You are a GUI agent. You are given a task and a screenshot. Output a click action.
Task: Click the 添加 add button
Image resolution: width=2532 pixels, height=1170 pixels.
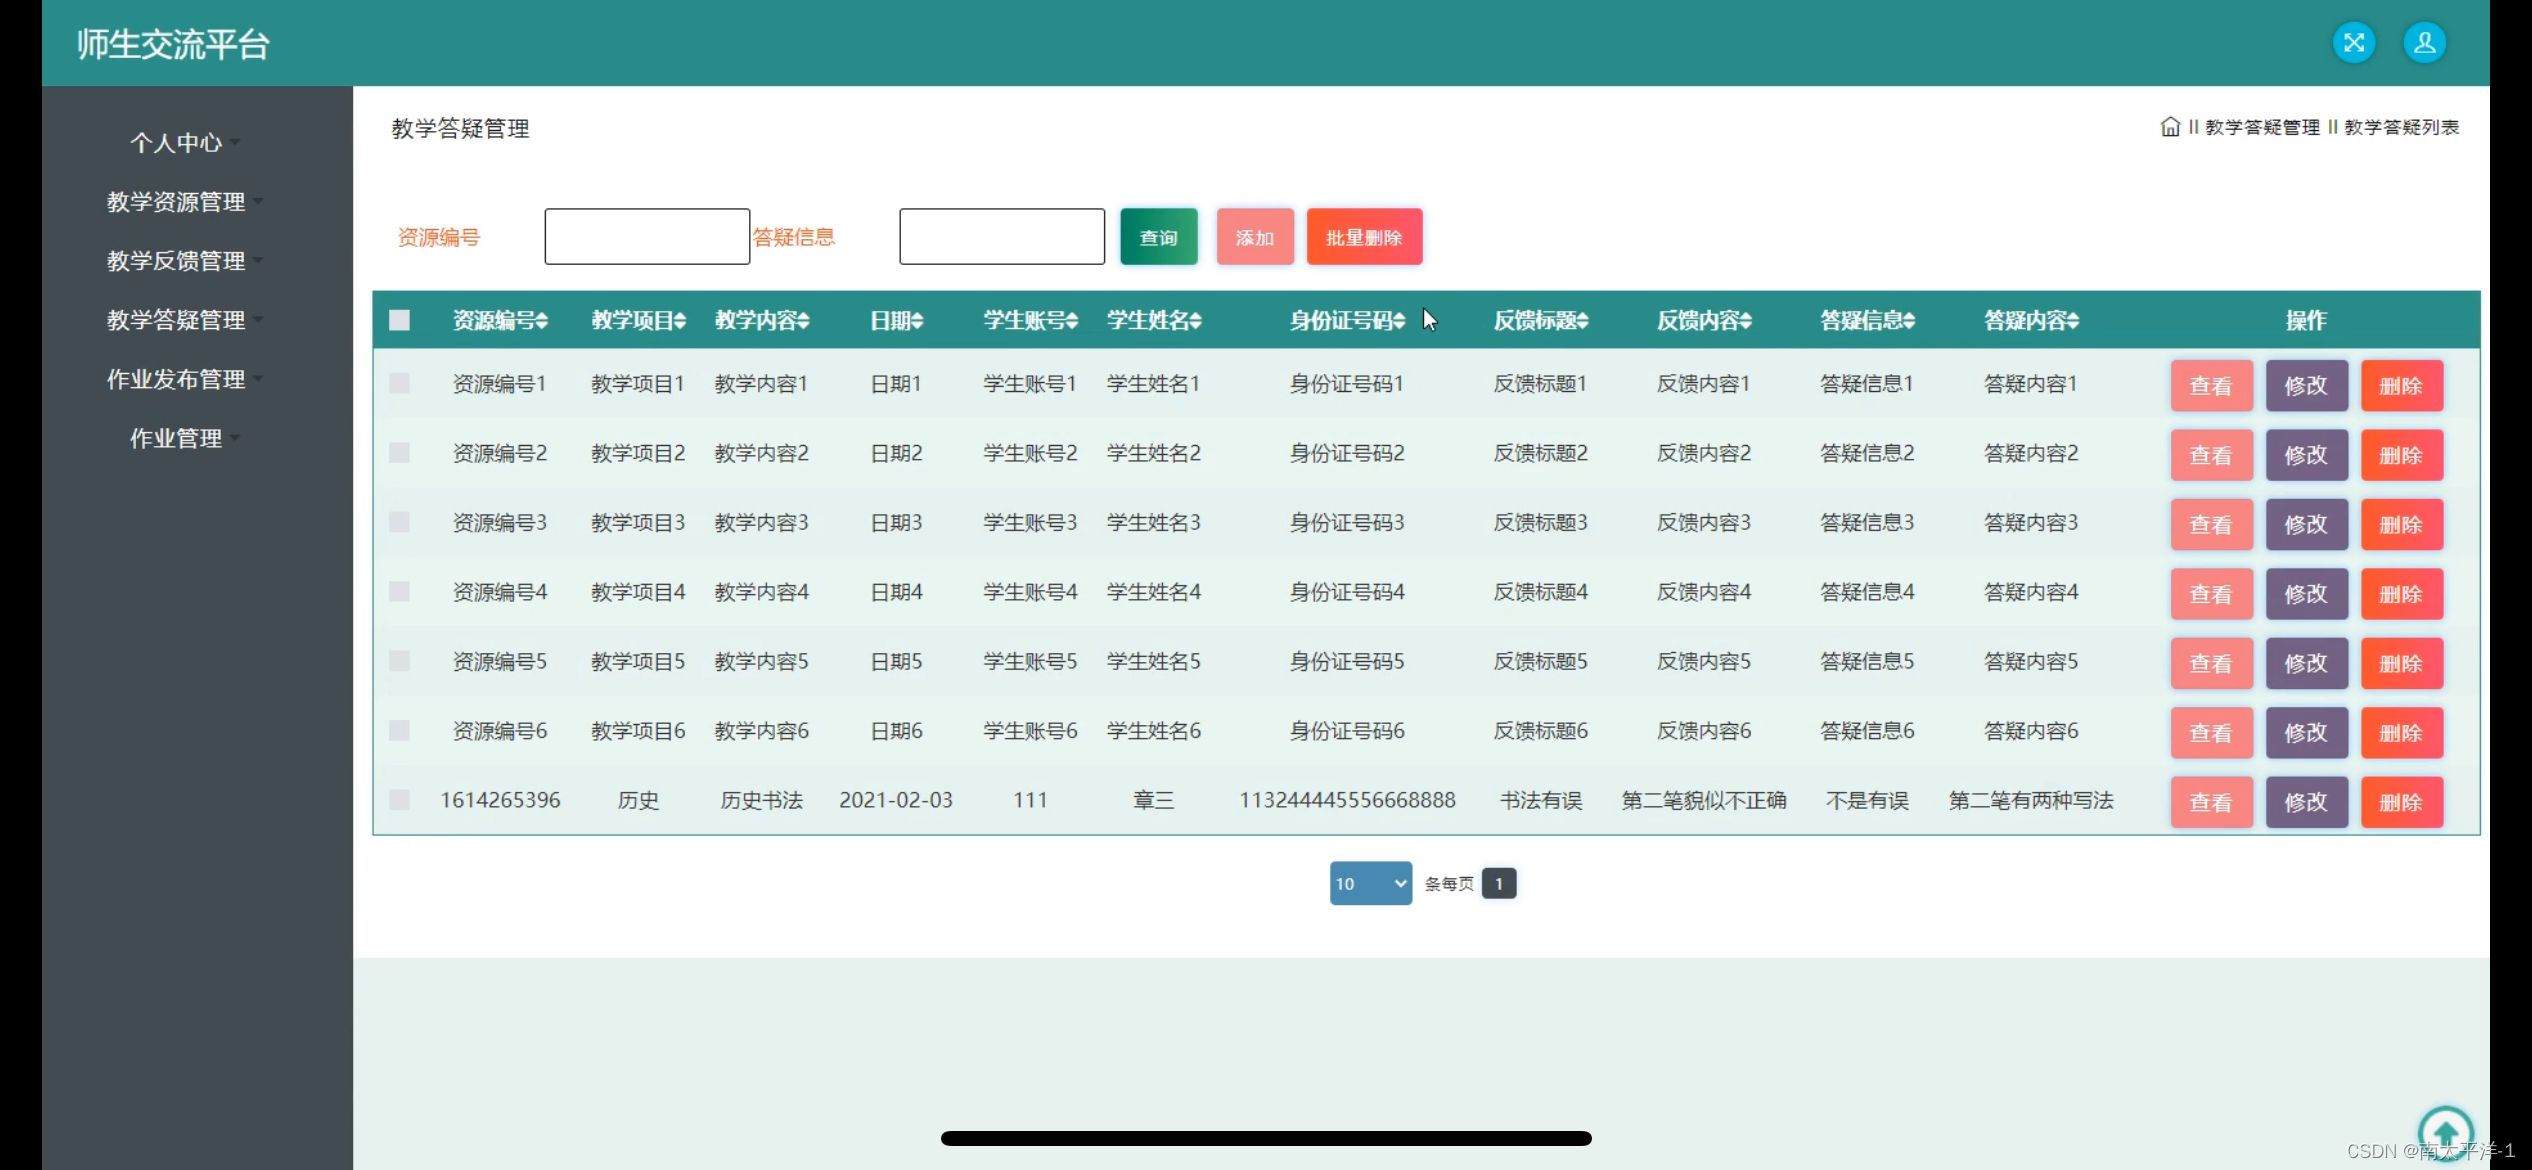pyautogui.click(x=1254, y=237)
